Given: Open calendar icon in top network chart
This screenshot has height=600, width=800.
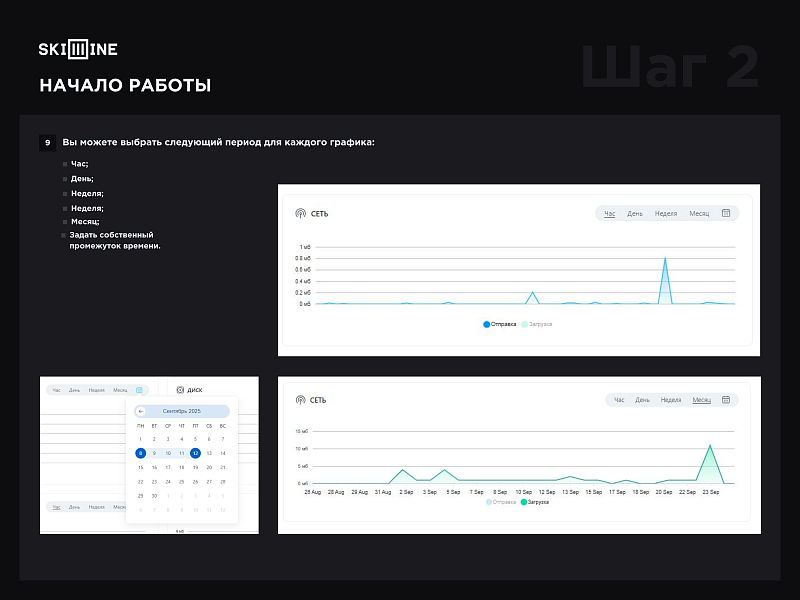Looking at the screenshot, I should click(x=727, y=213).
